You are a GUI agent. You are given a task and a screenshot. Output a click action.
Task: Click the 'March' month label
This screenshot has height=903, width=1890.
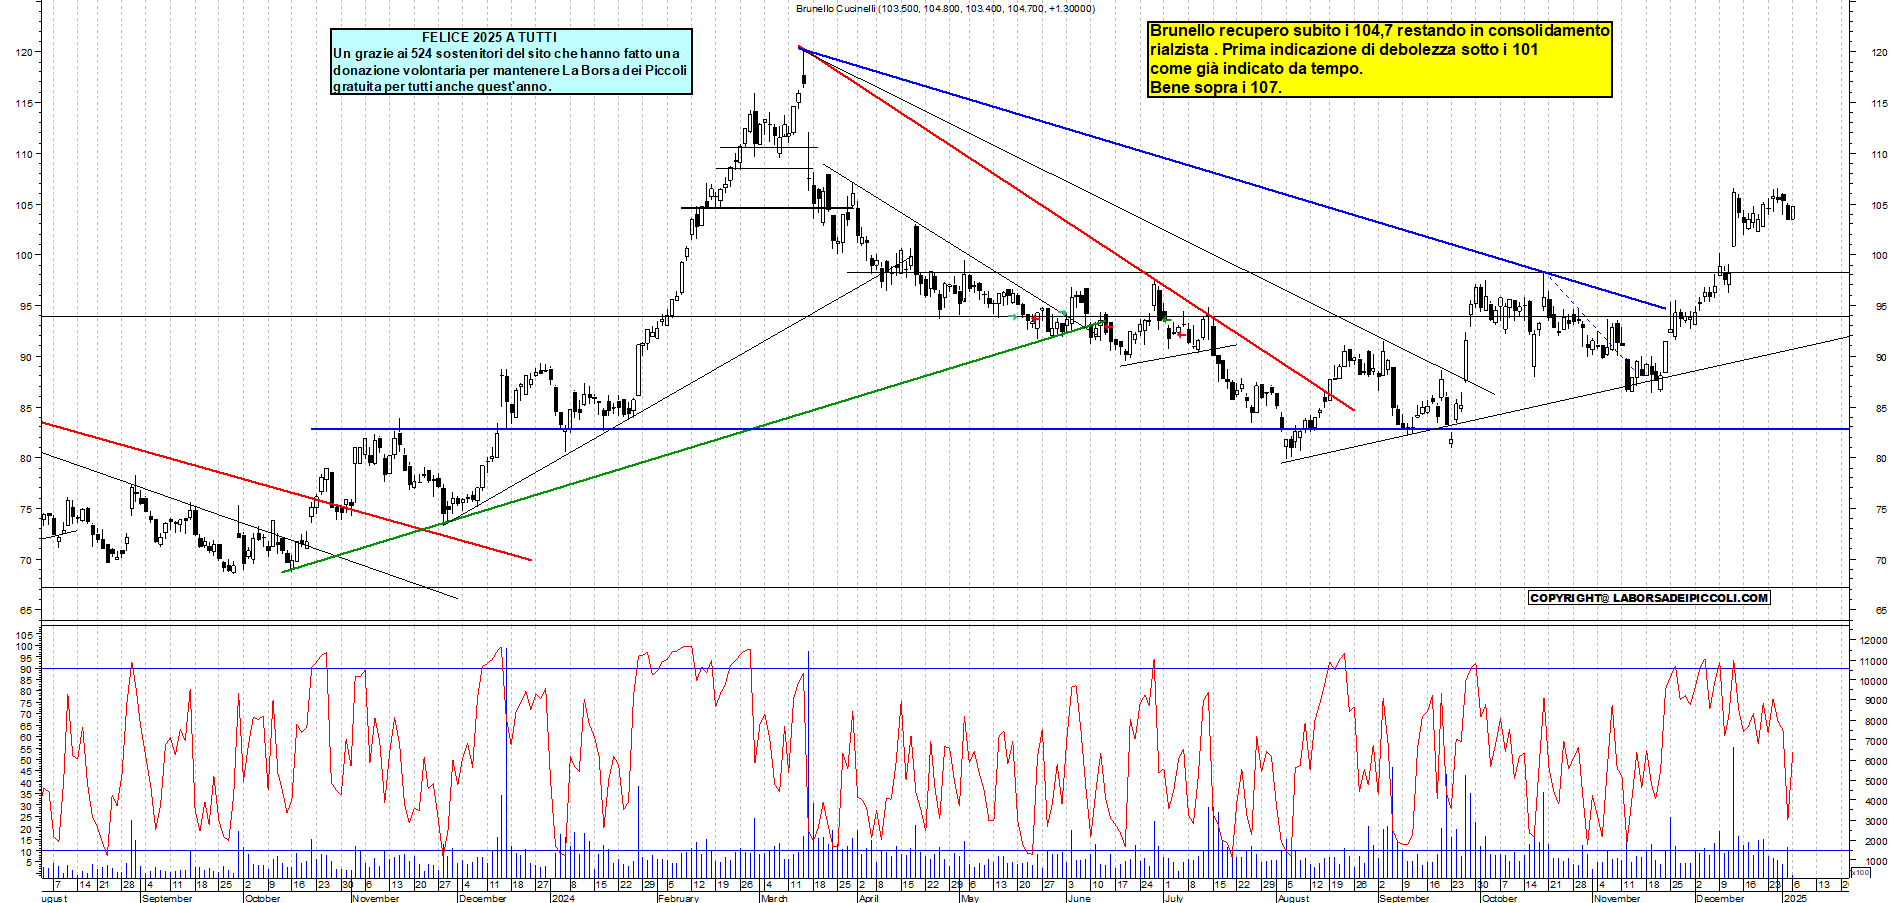tap(774, 898)
